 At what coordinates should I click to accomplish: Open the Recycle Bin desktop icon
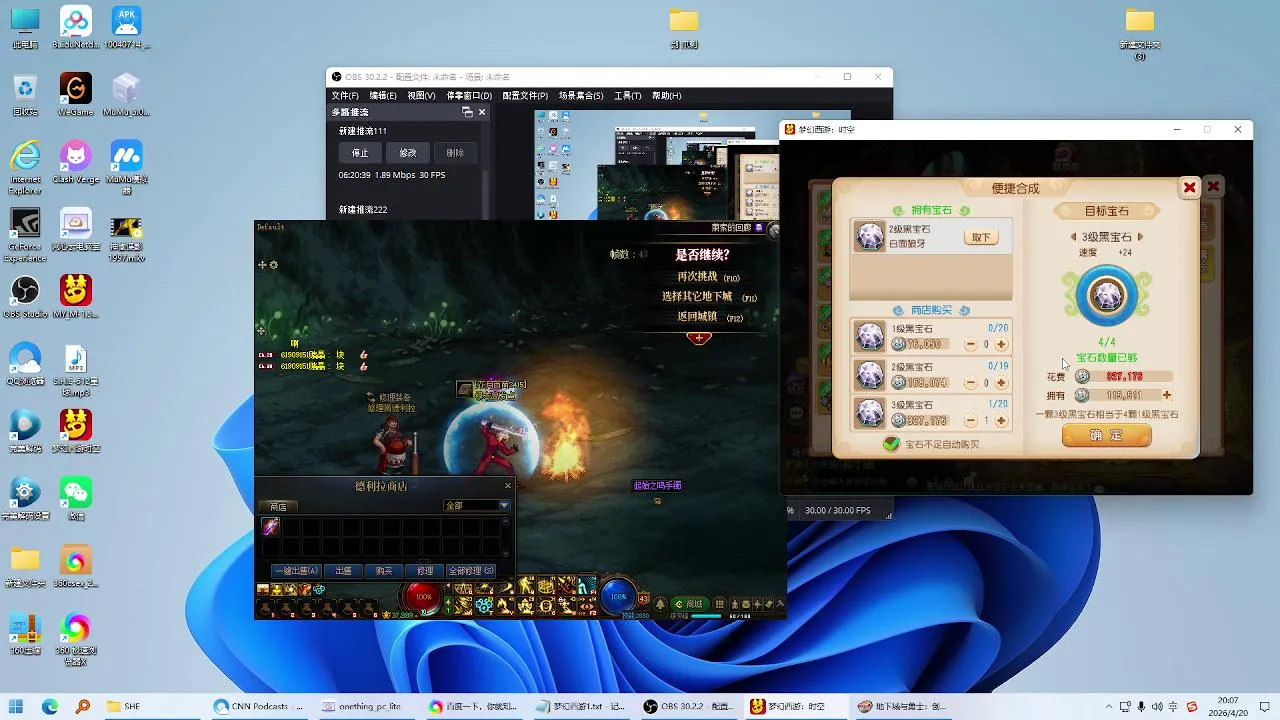[x=25, y=94]
